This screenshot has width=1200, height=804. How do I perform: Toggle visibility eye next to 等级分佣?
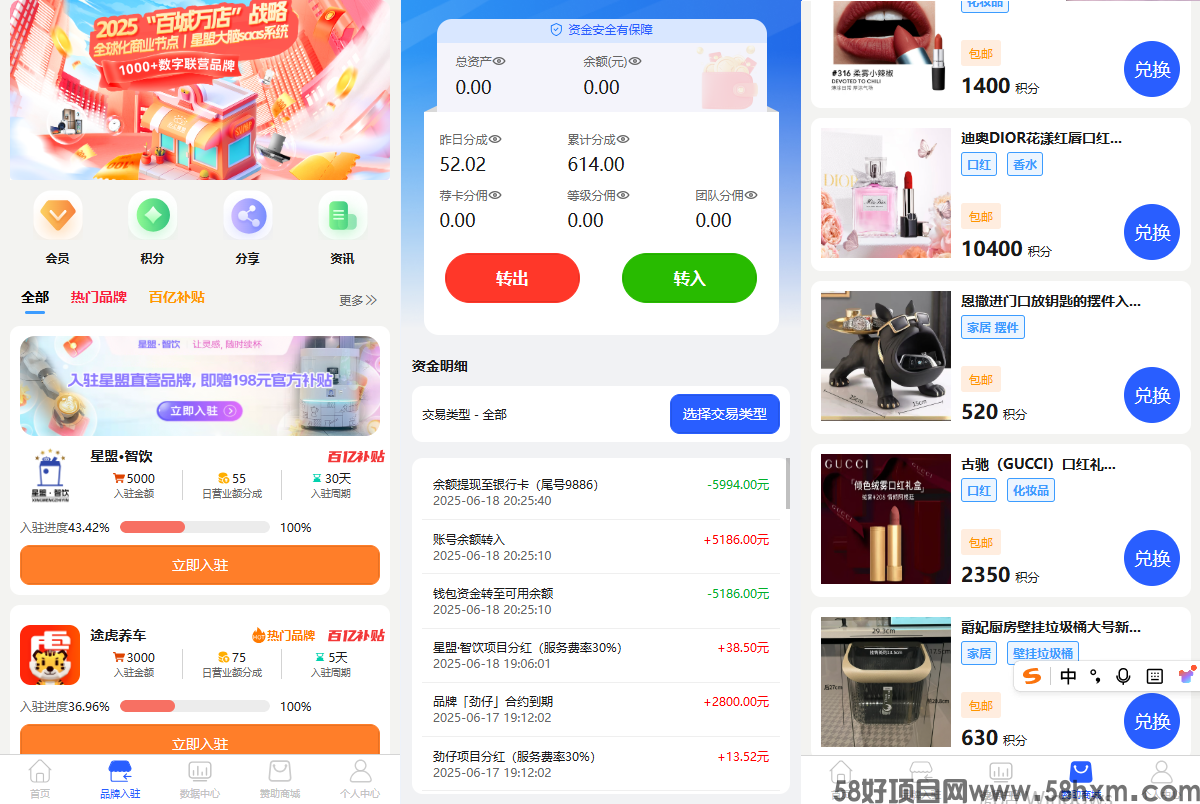point(623,195)
